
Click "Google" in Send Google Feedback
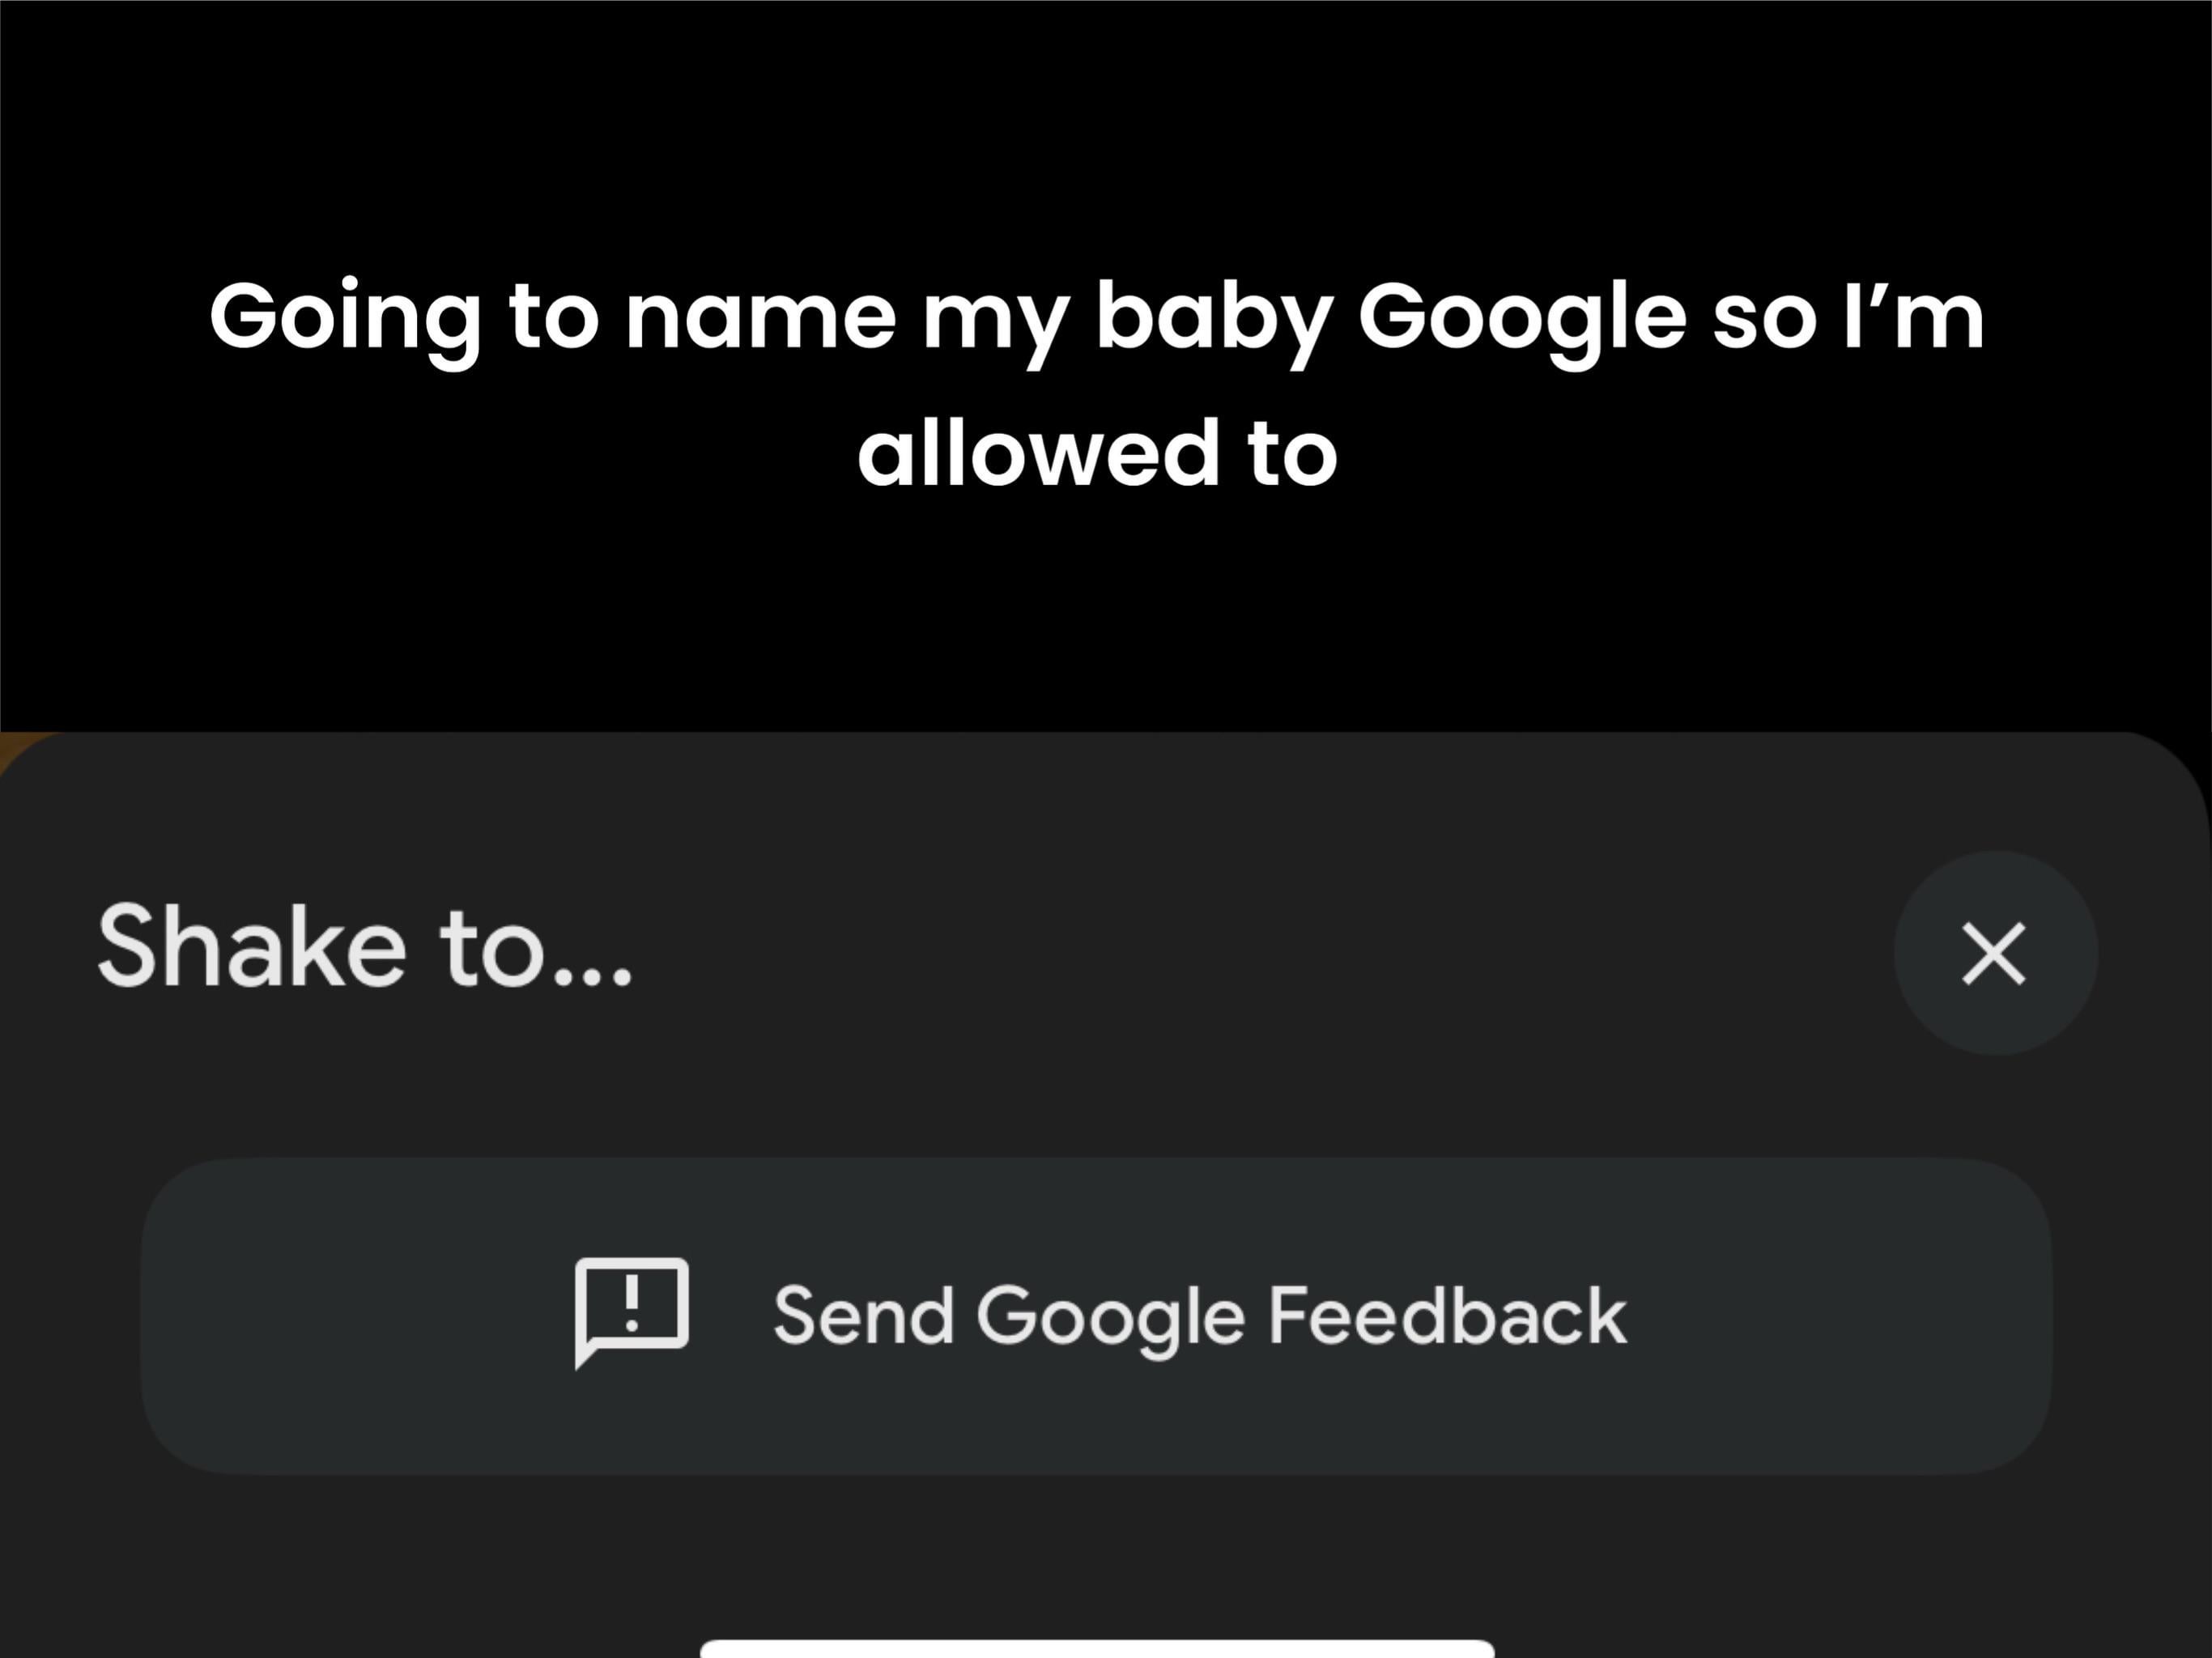click(x=1110, y=1316)
